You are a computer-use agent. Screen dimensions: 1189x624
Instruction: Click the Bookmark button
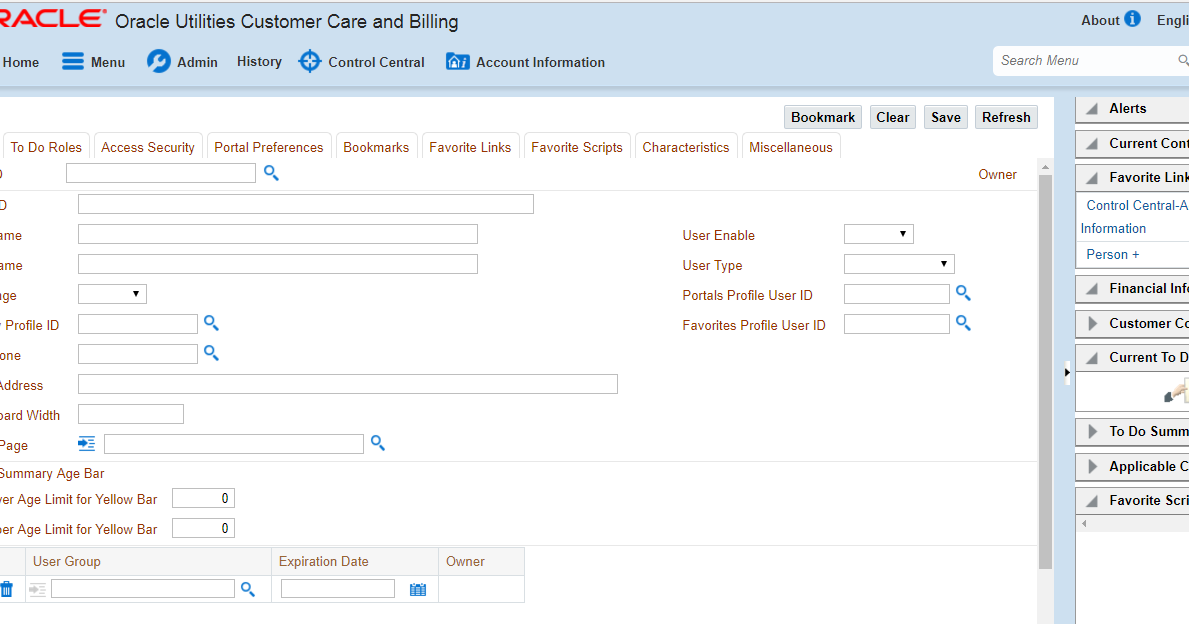pos(823,117)
